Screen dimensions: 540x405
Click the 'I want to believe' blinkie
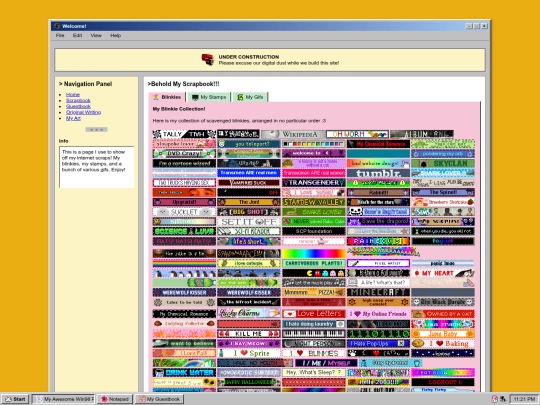[x=184, y=343]
